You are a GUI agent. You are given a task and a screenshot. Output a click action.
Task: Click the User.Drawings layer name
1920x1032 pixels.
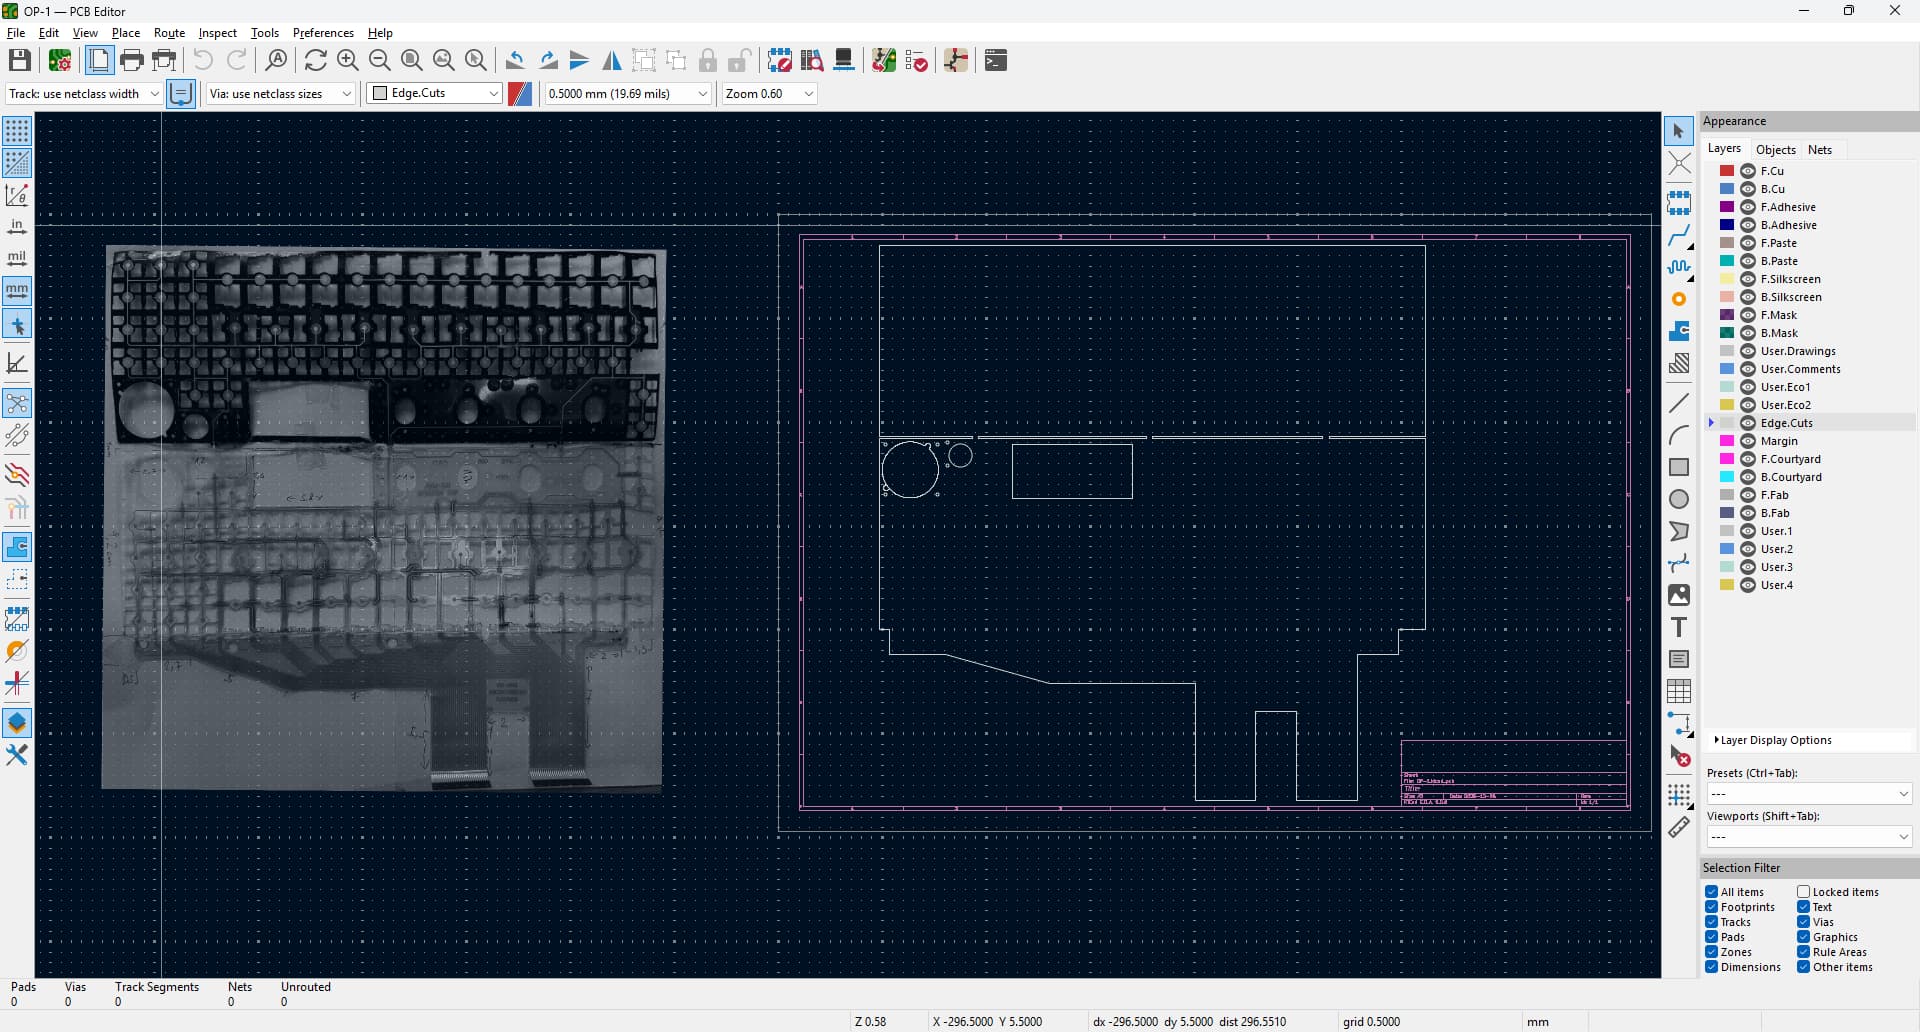[x=1798, y=351]
